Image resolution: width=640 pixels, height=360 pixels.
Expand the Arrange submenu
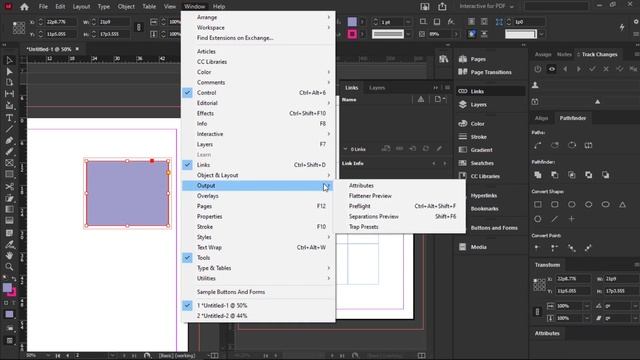point(258,17)
